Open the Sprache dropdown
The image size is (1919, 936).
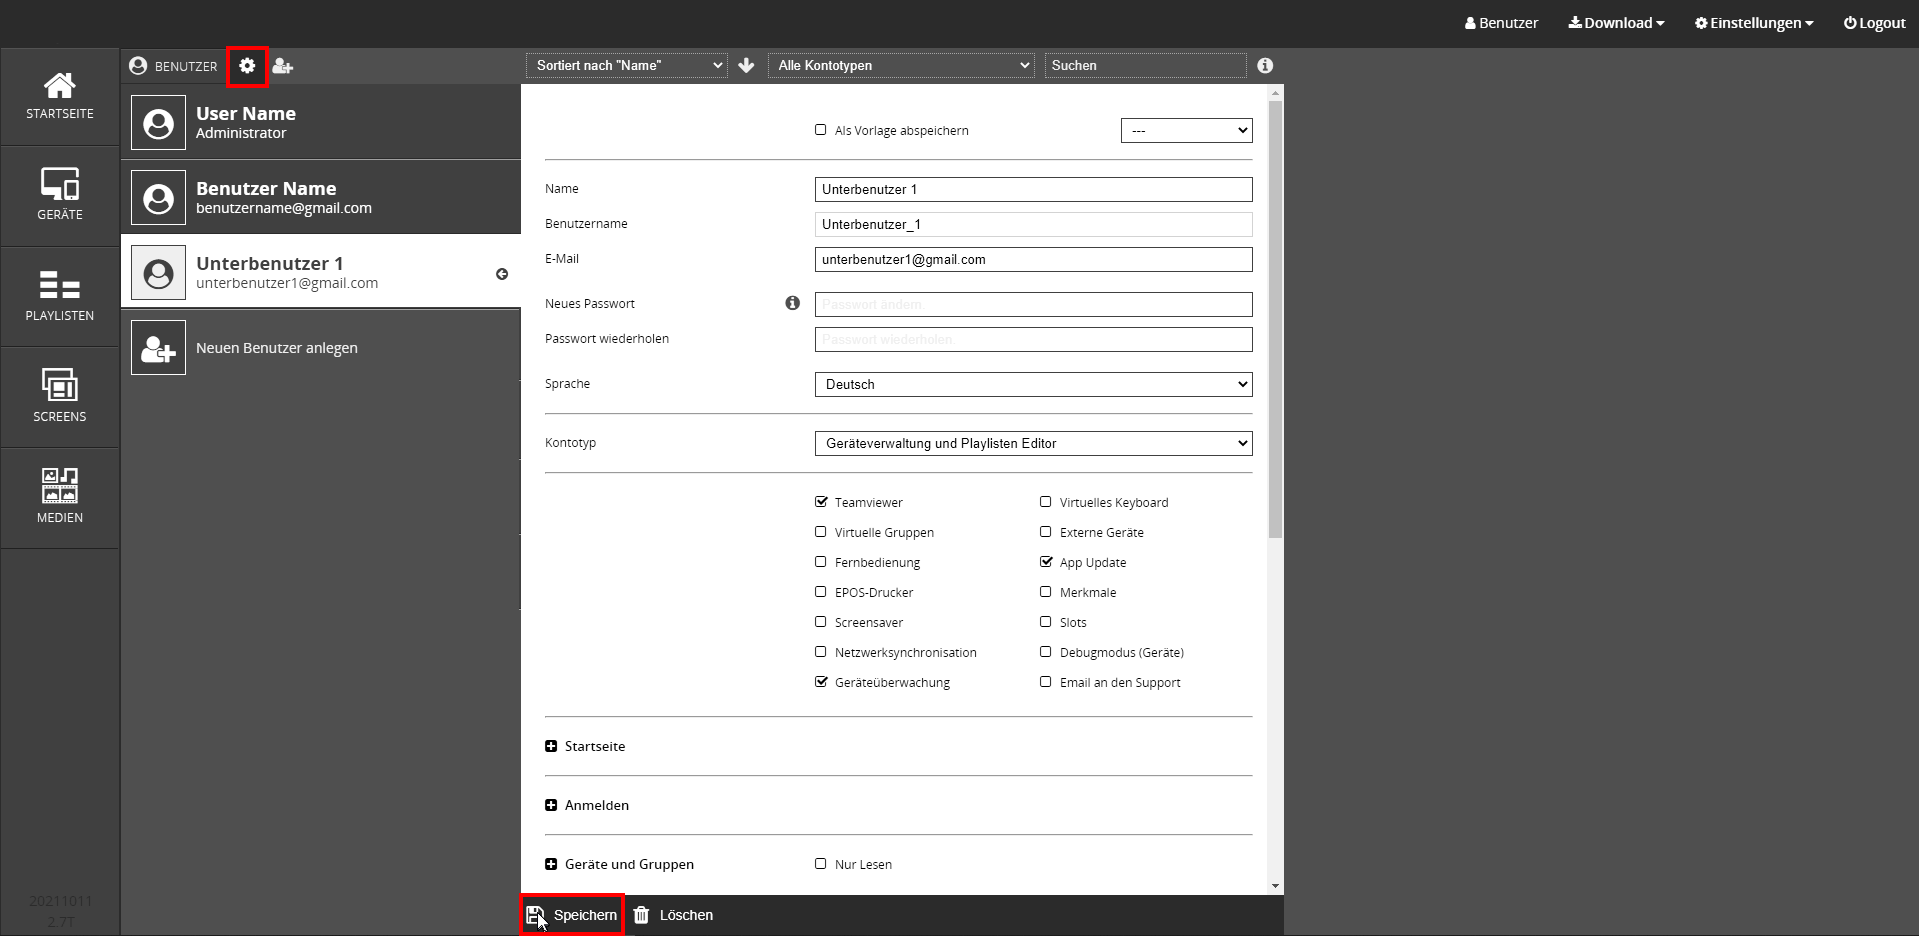pos(1033,384)
